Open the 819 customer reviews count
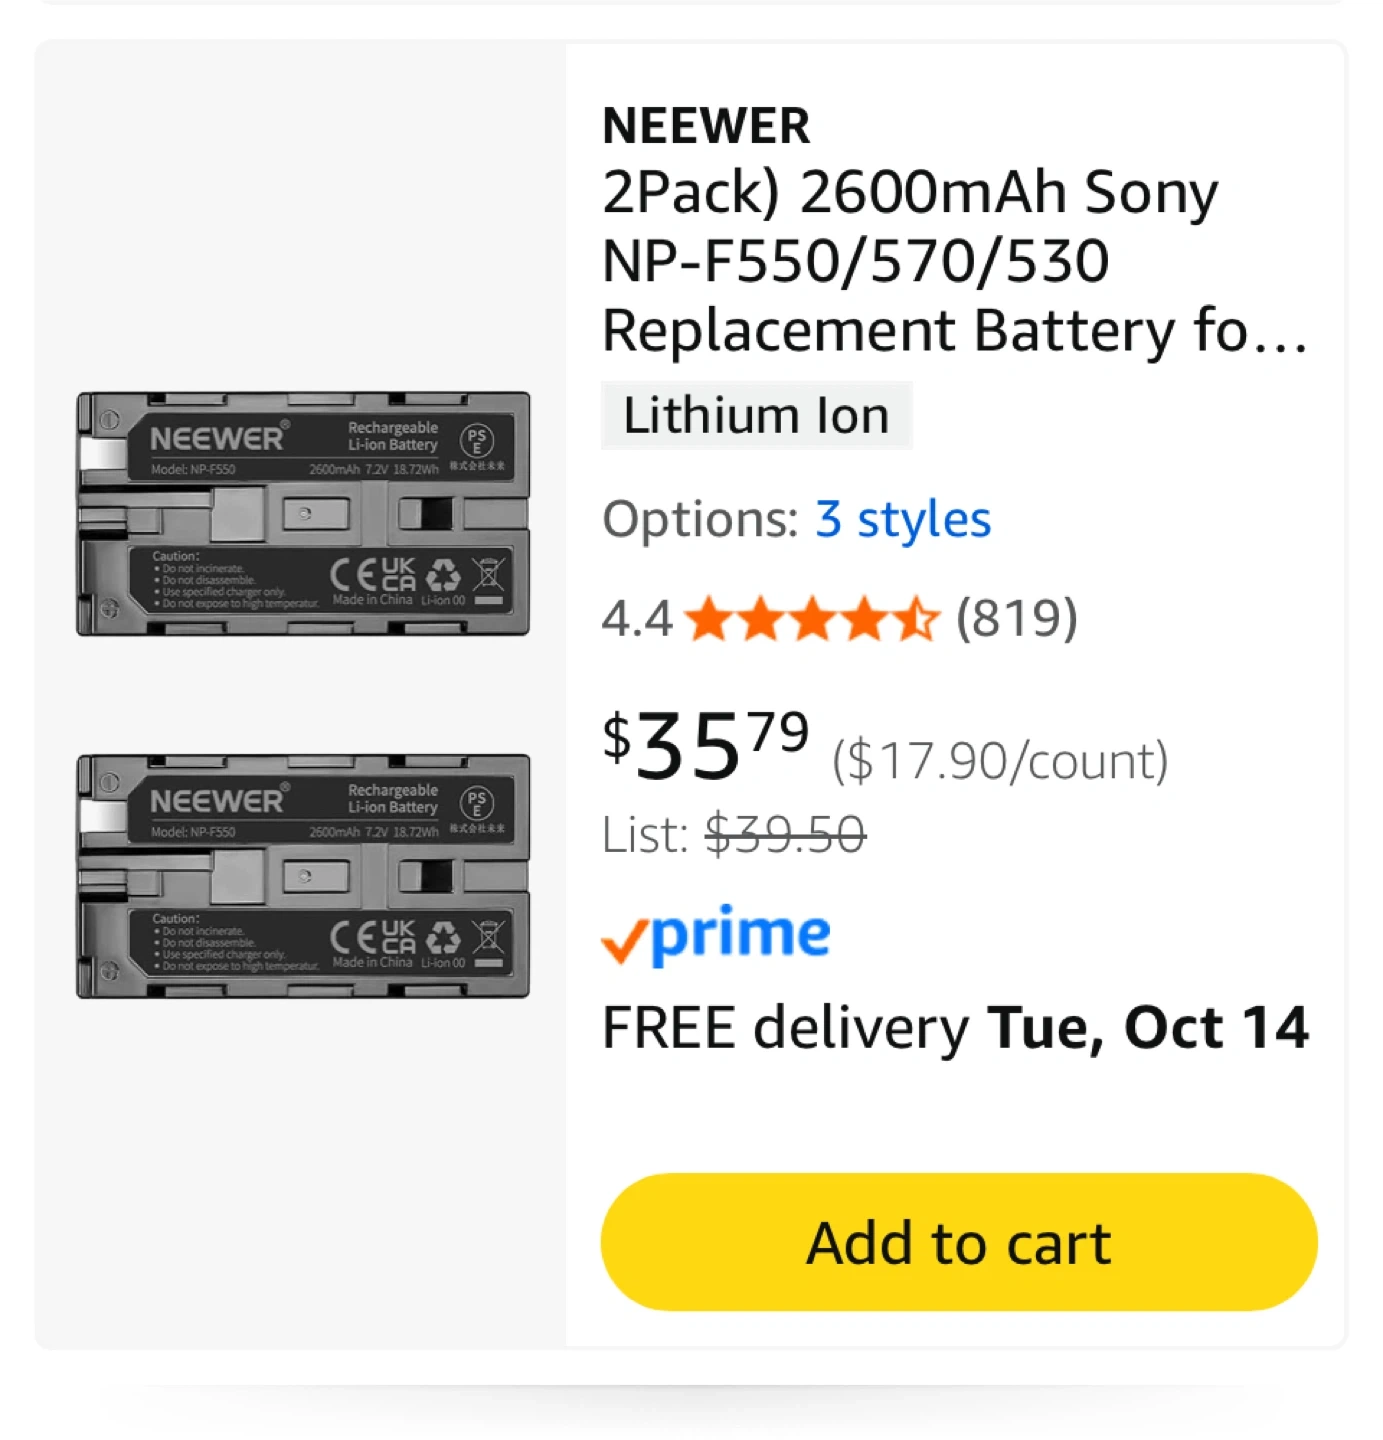The height and width of the screenshot is (1440, 1383). point(1016,618)
